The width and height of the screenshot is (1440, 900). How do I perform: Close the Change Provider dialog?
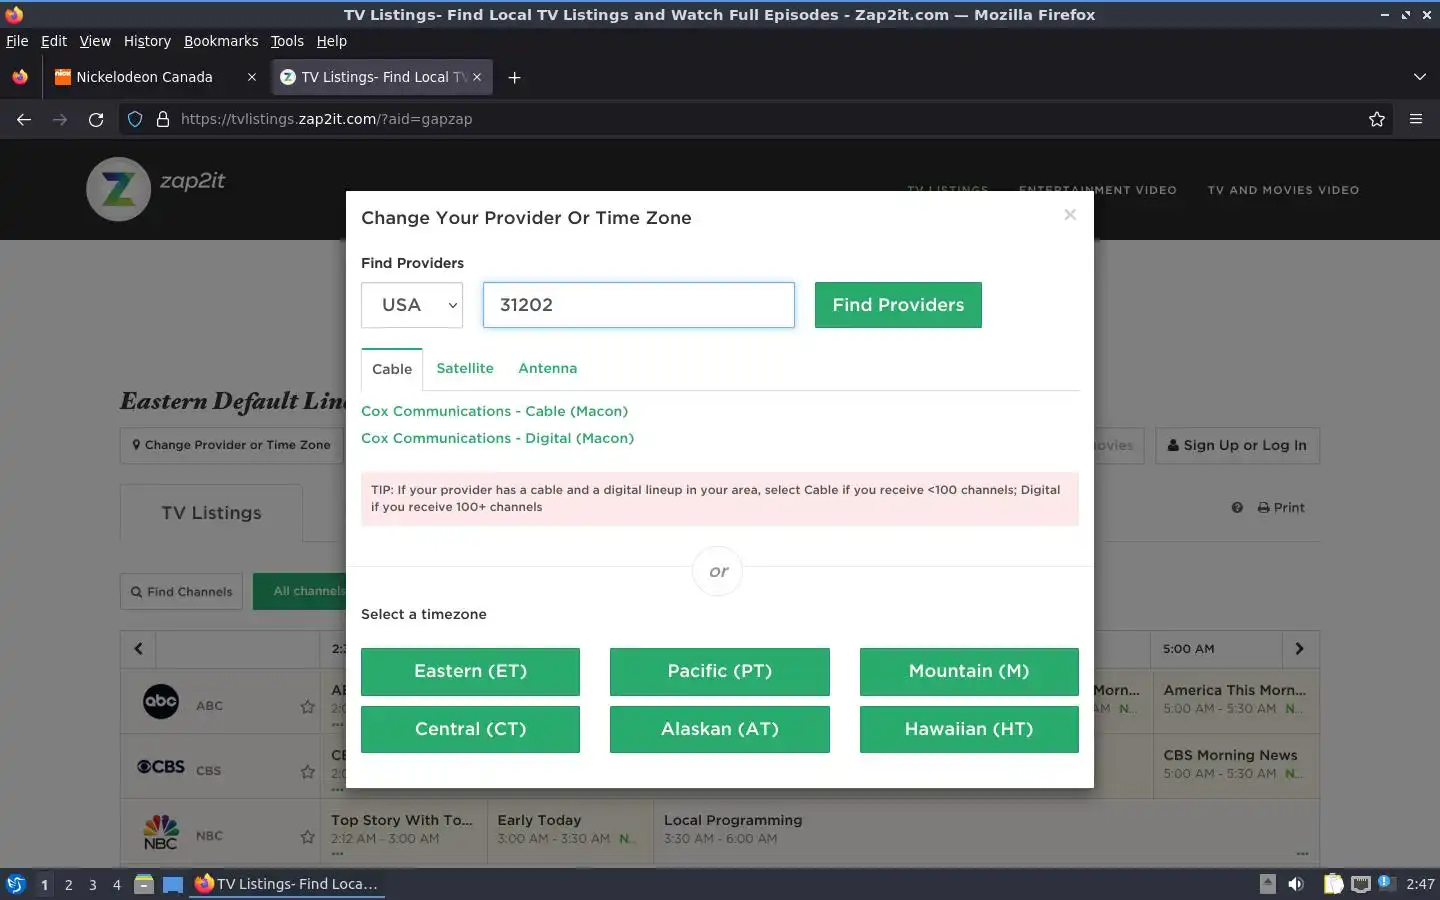[x=1070, y=215]
